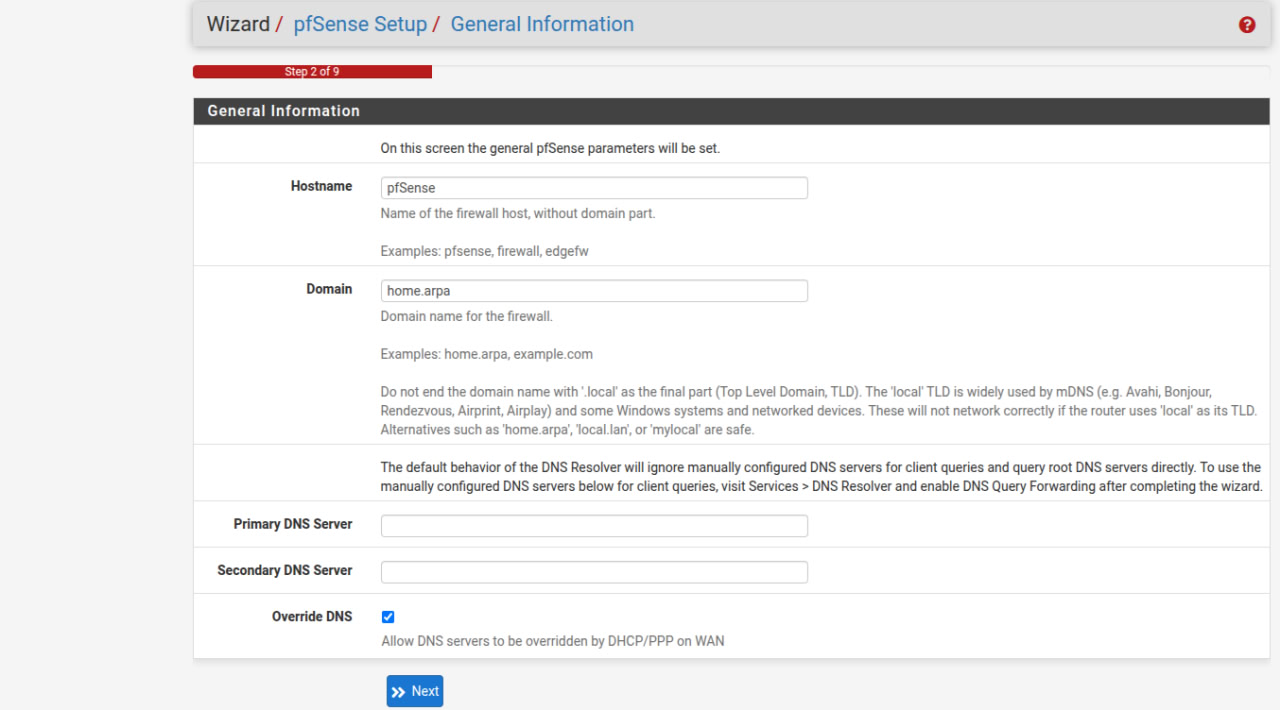Click the red help icon
The width and height of the screenshot is (1280, 710).
pos(1246,24)
